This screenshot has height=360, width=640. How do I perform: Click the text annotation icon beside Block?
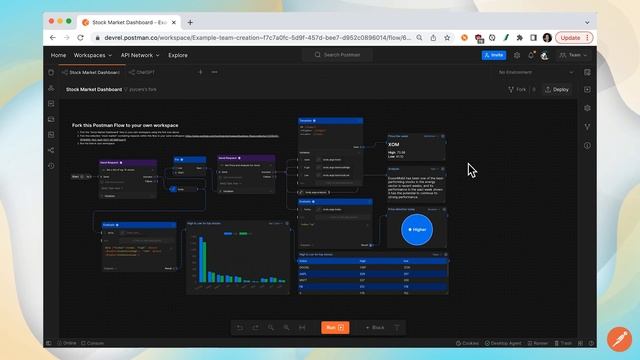coord(397,327)
